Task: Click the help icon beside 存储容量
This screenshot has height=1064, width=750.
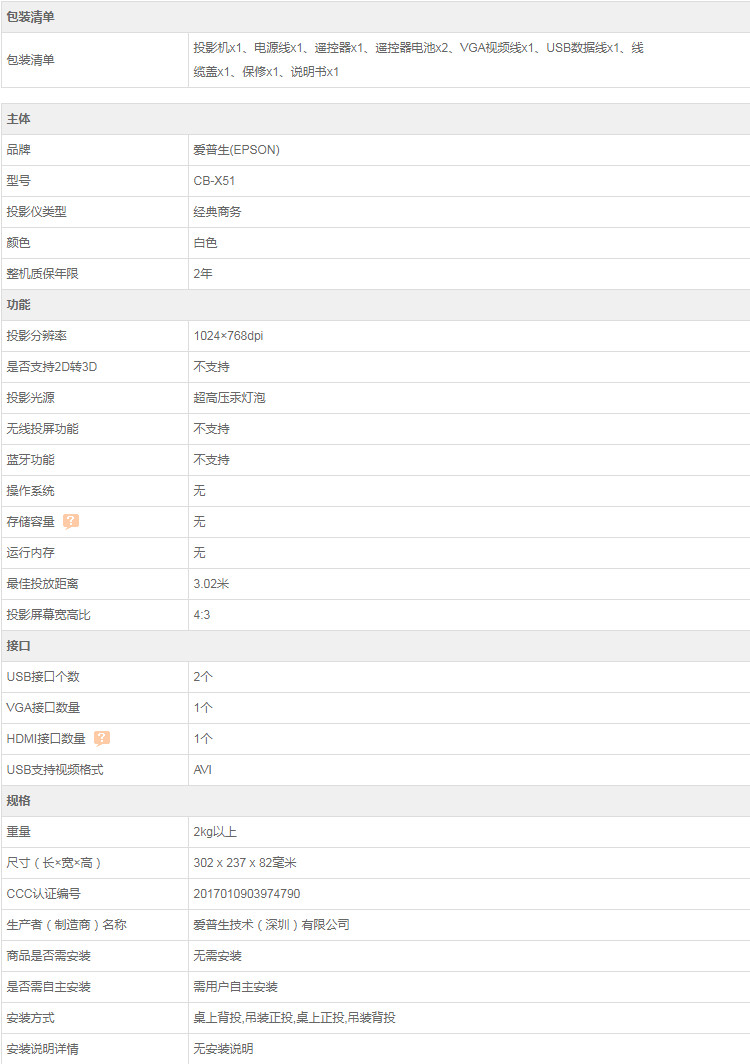Action: 71,521
